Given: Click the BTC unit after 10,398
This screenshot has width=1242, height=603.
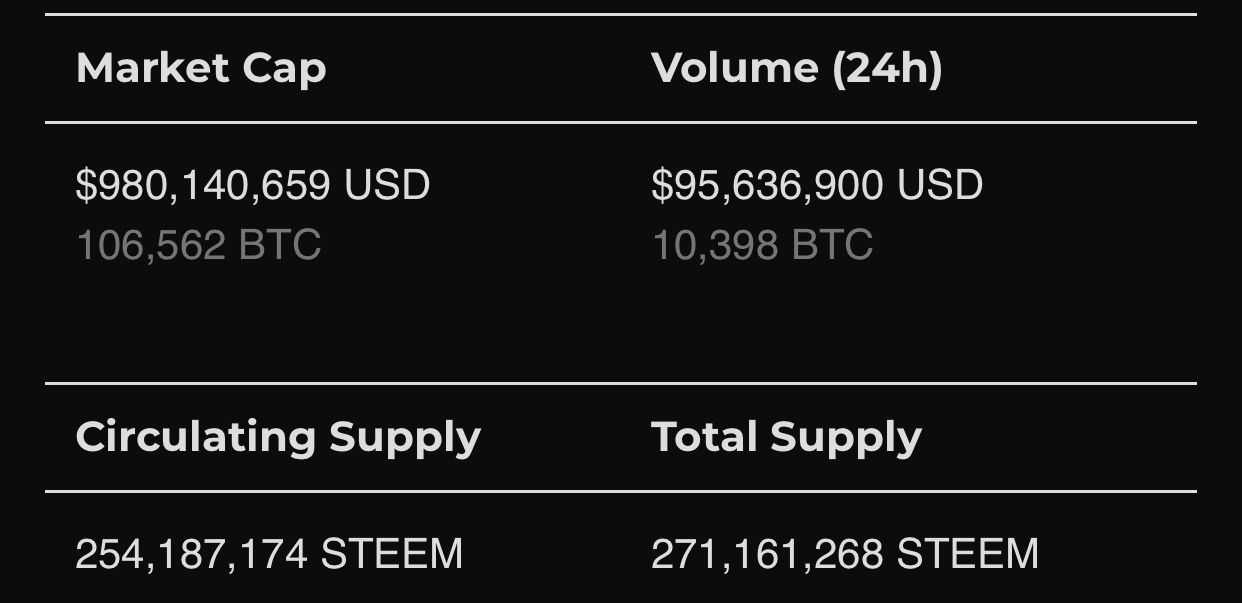Looking at the screenshot, I should 832,245.
